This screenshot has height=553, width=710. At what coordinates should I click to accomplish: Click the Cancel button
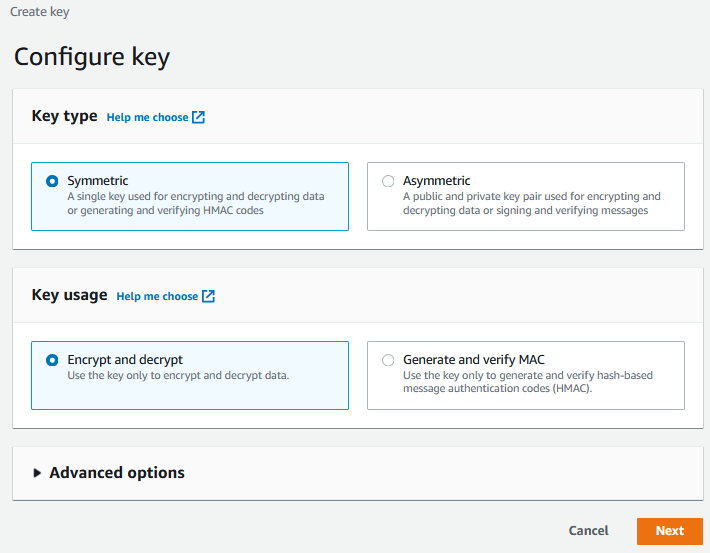[x=588, y=531]
